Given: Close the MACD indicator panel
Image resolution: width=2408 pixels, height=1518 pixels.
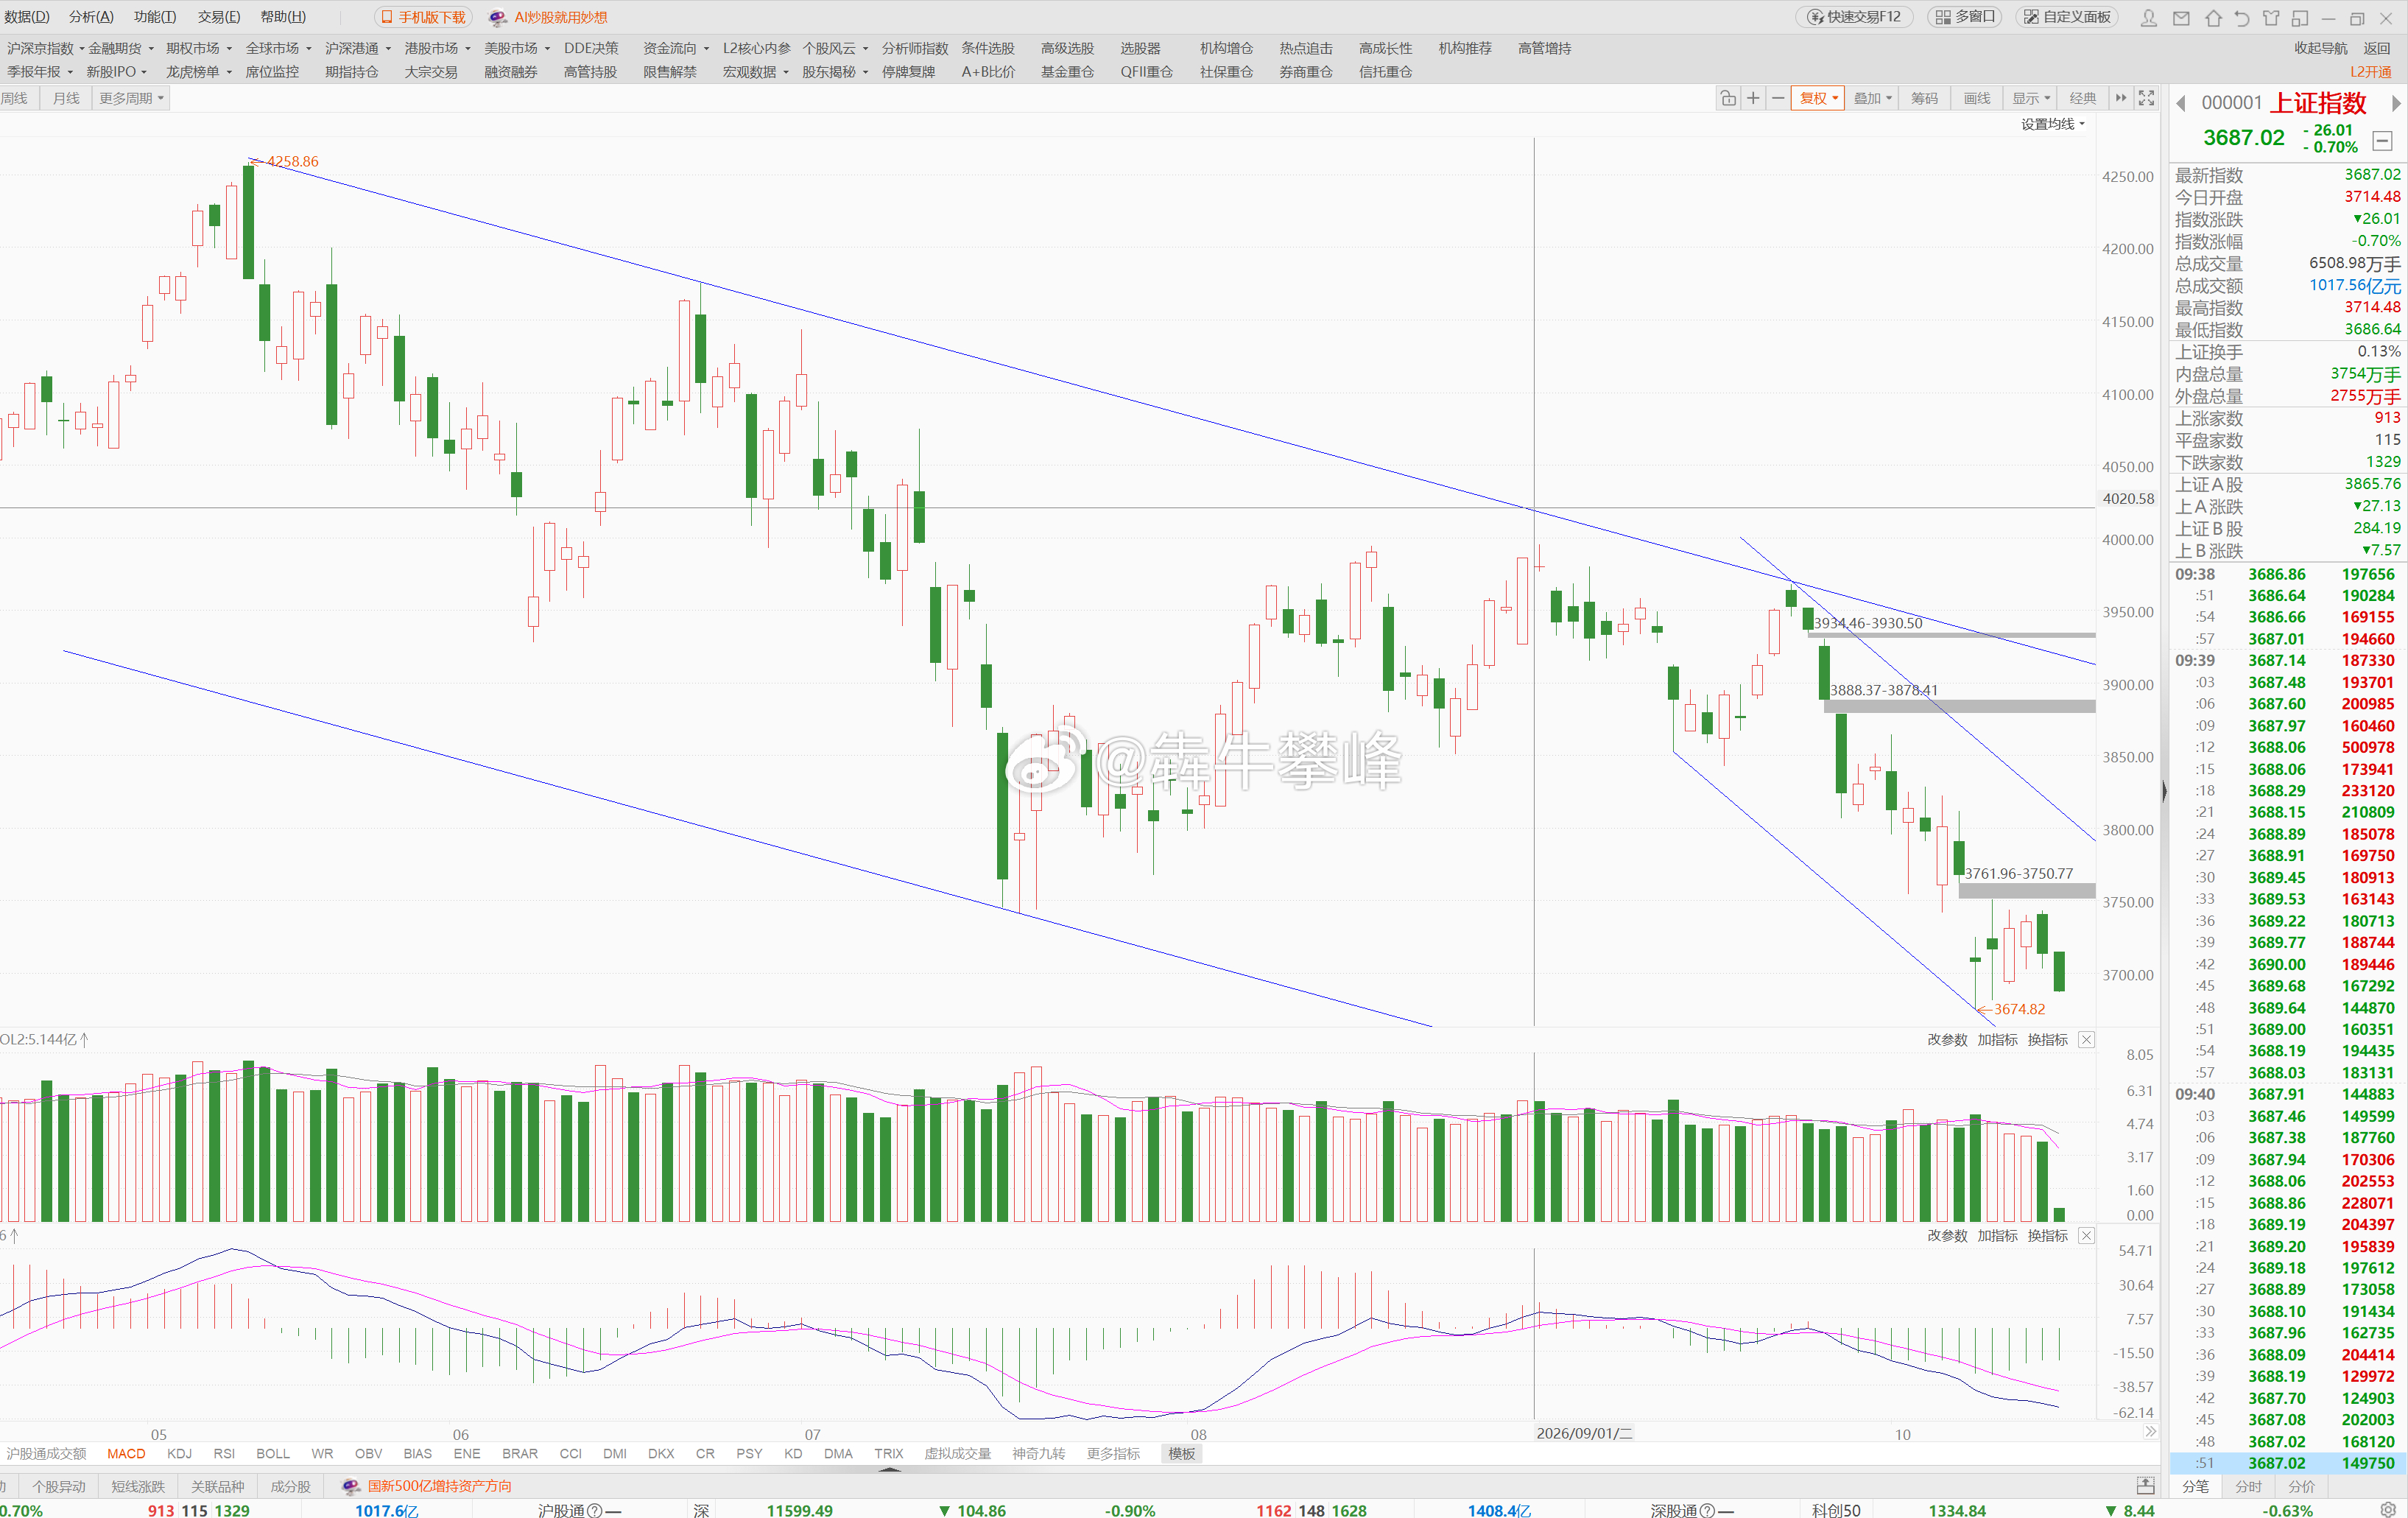Looking at the screenshot, I should (2087, 1236).
